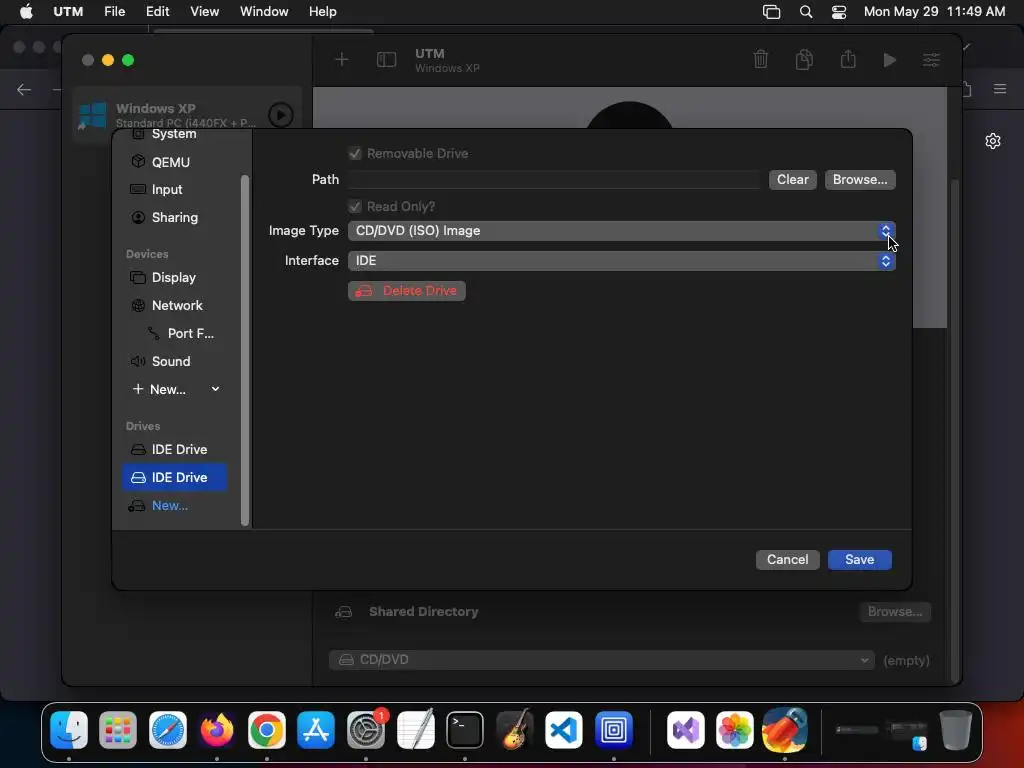1024x768 pixels.
Task: Click the back arrow in background window
Action: (x=24, y=89)
